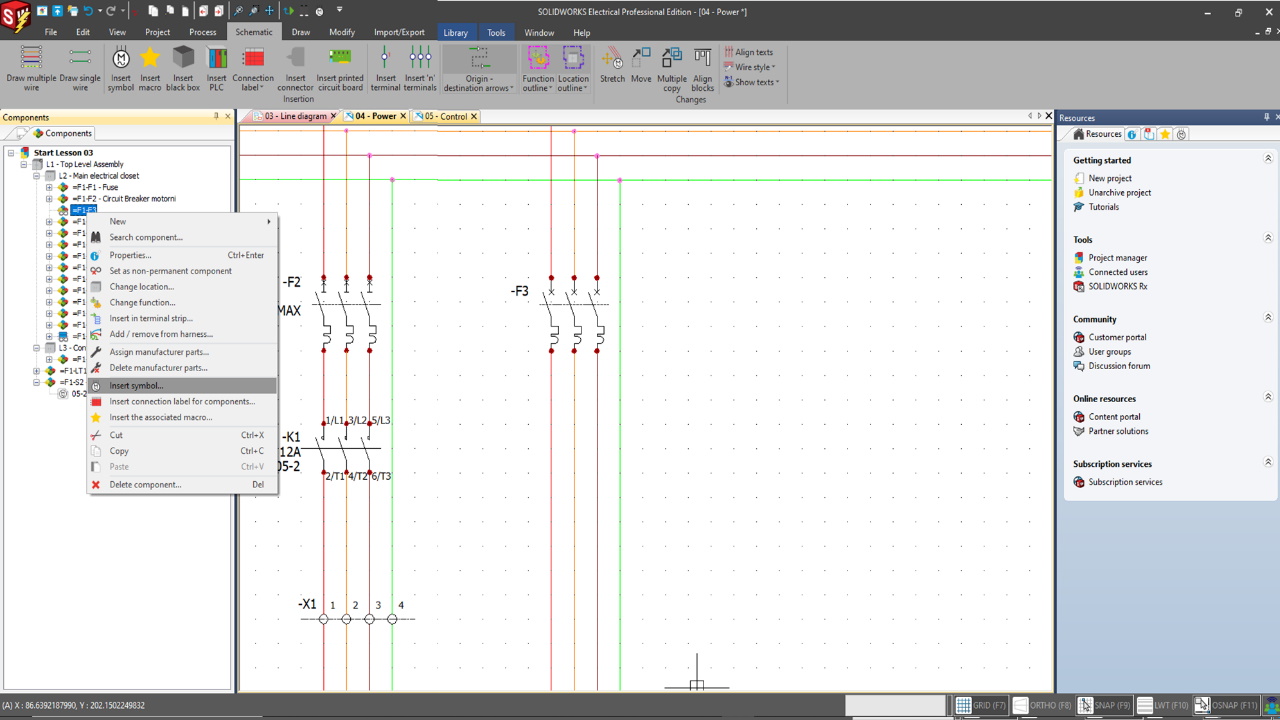Open the Project manager link
1280x720 pixels.
point(1118,258)
